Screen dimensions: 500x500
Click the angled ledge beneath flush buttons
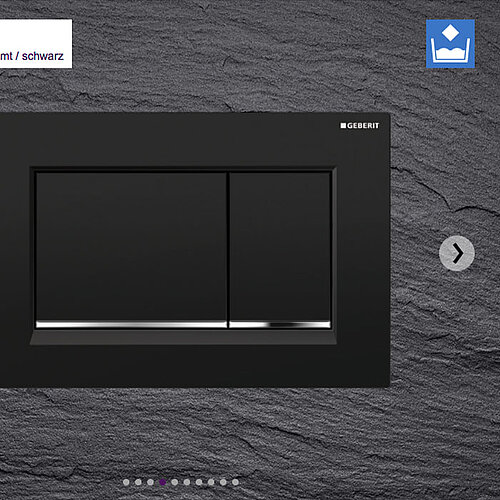183,337
